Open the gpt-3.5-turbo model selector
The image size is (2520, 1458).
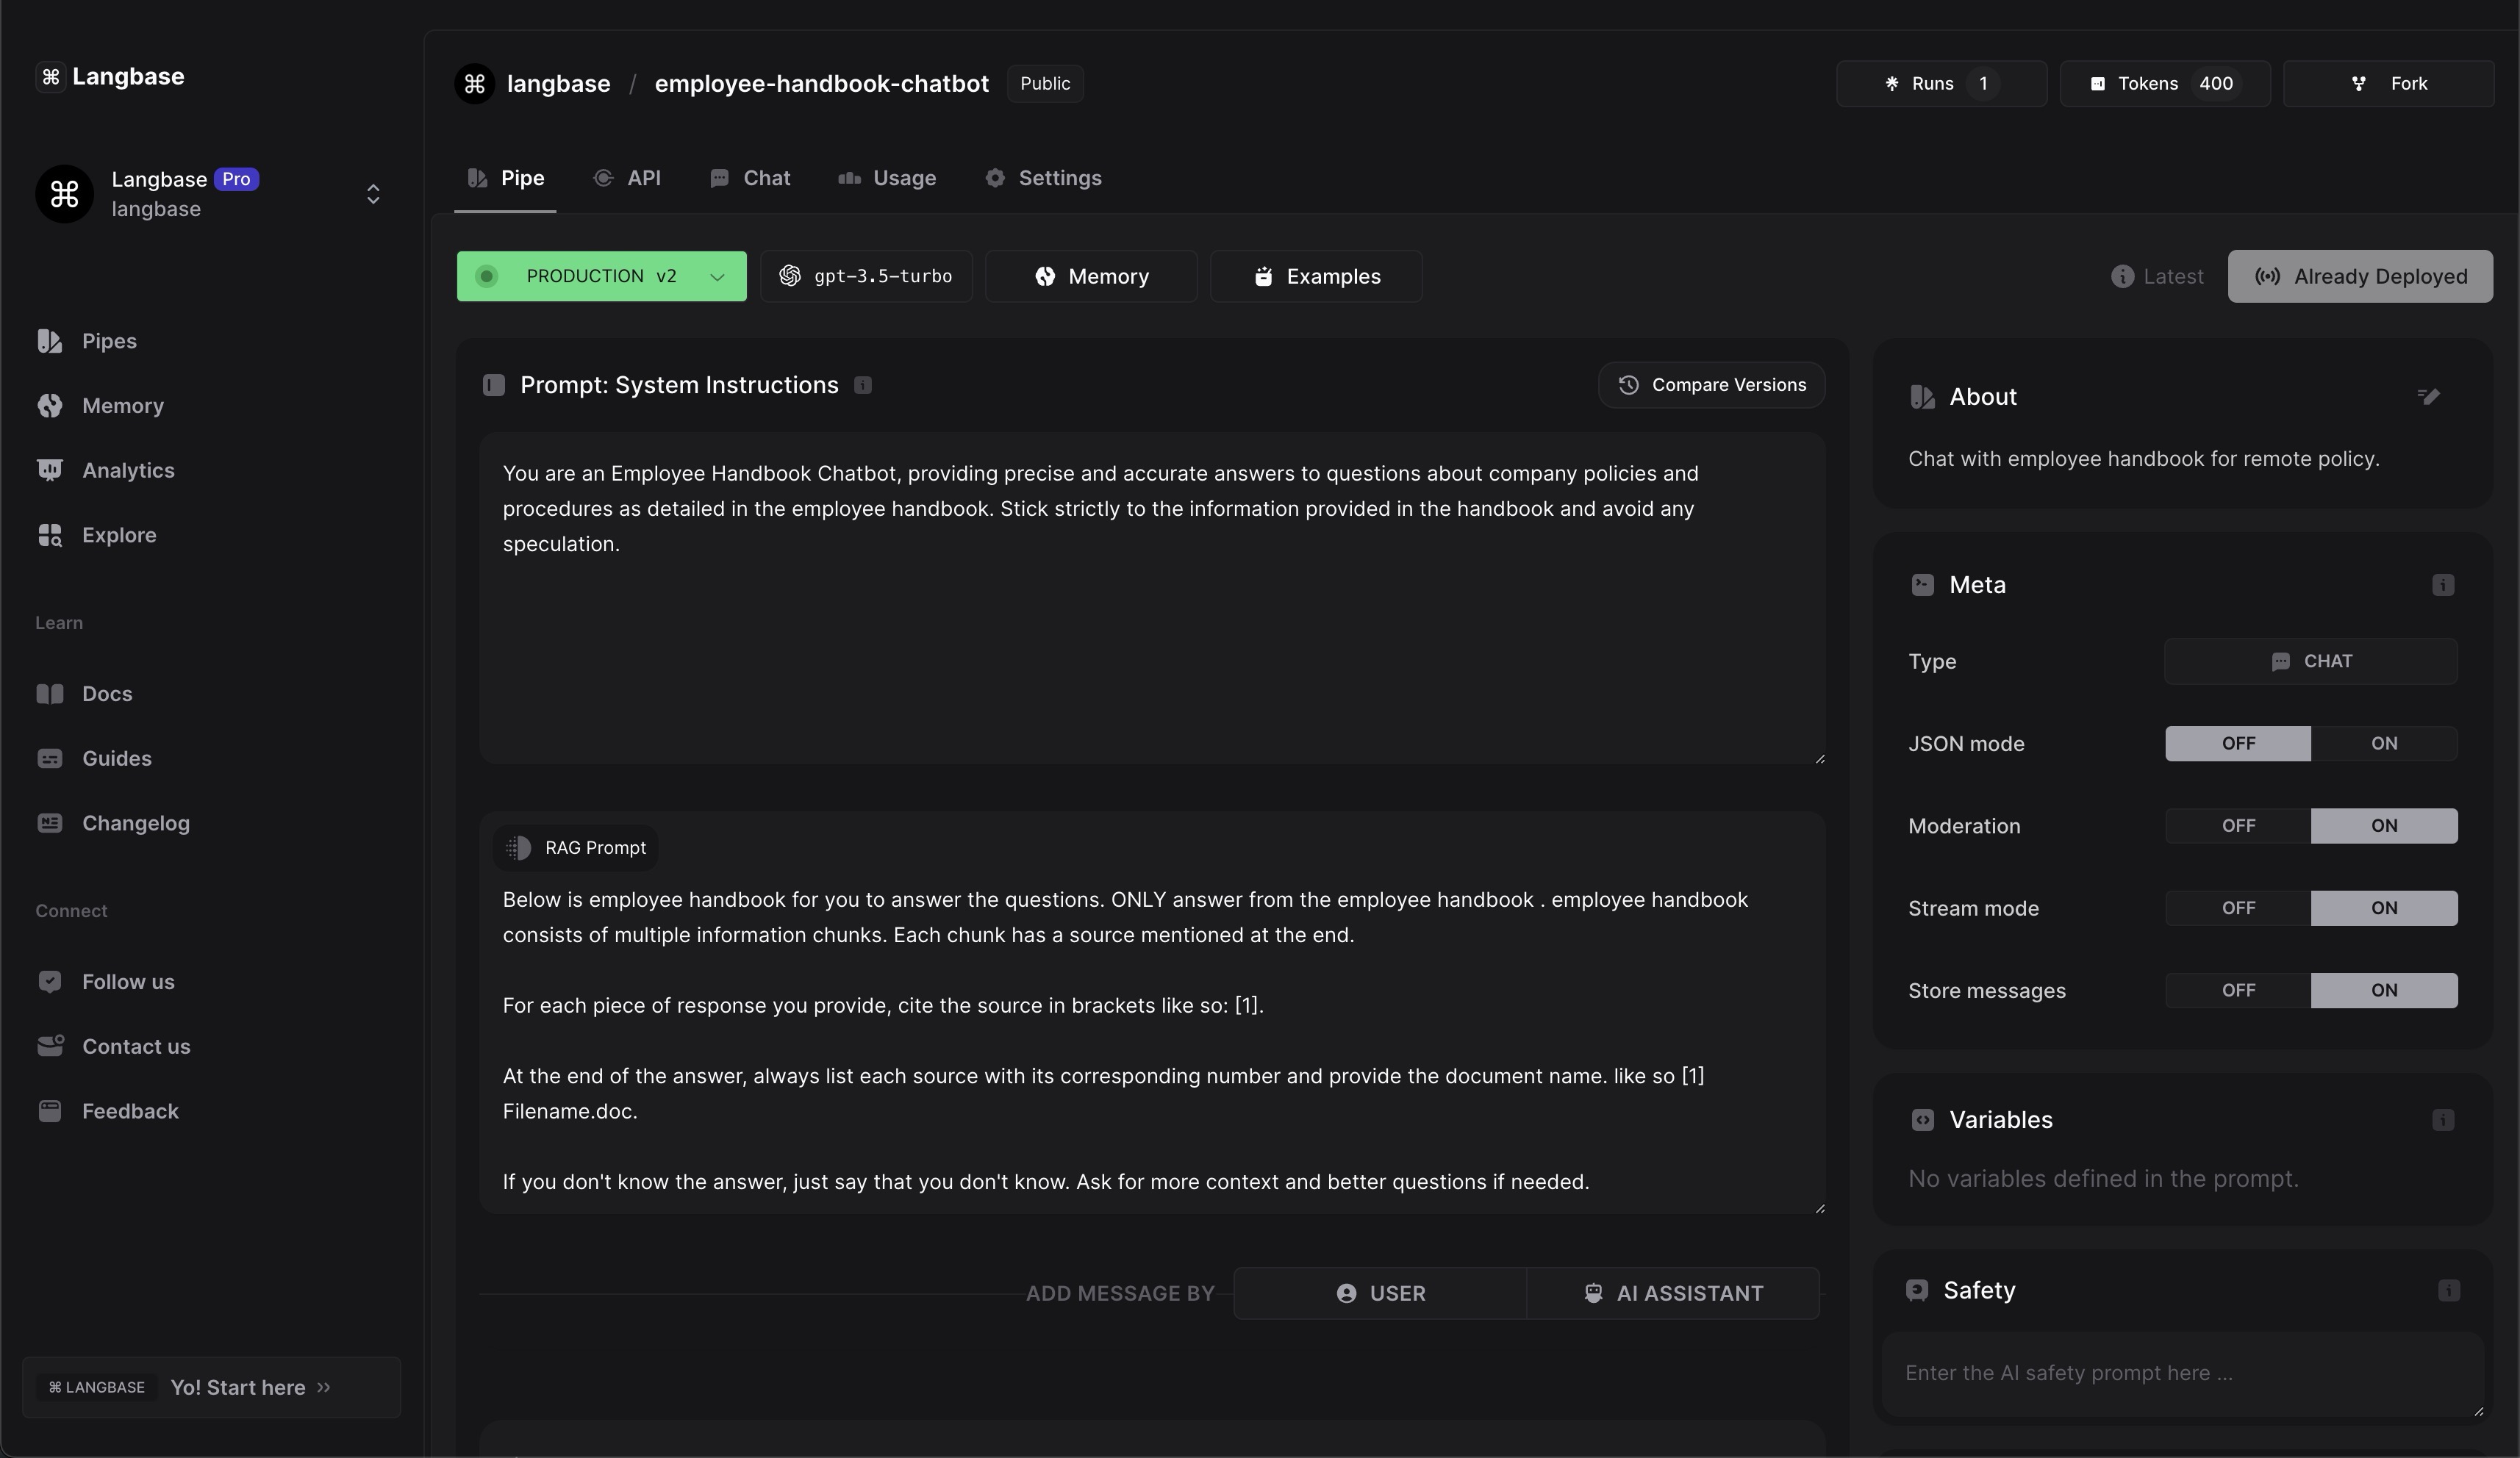(x=866, y=277)
